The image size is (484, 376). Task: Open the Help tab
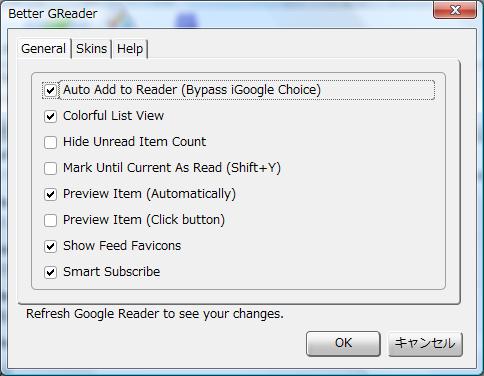[x=130, y=49]
